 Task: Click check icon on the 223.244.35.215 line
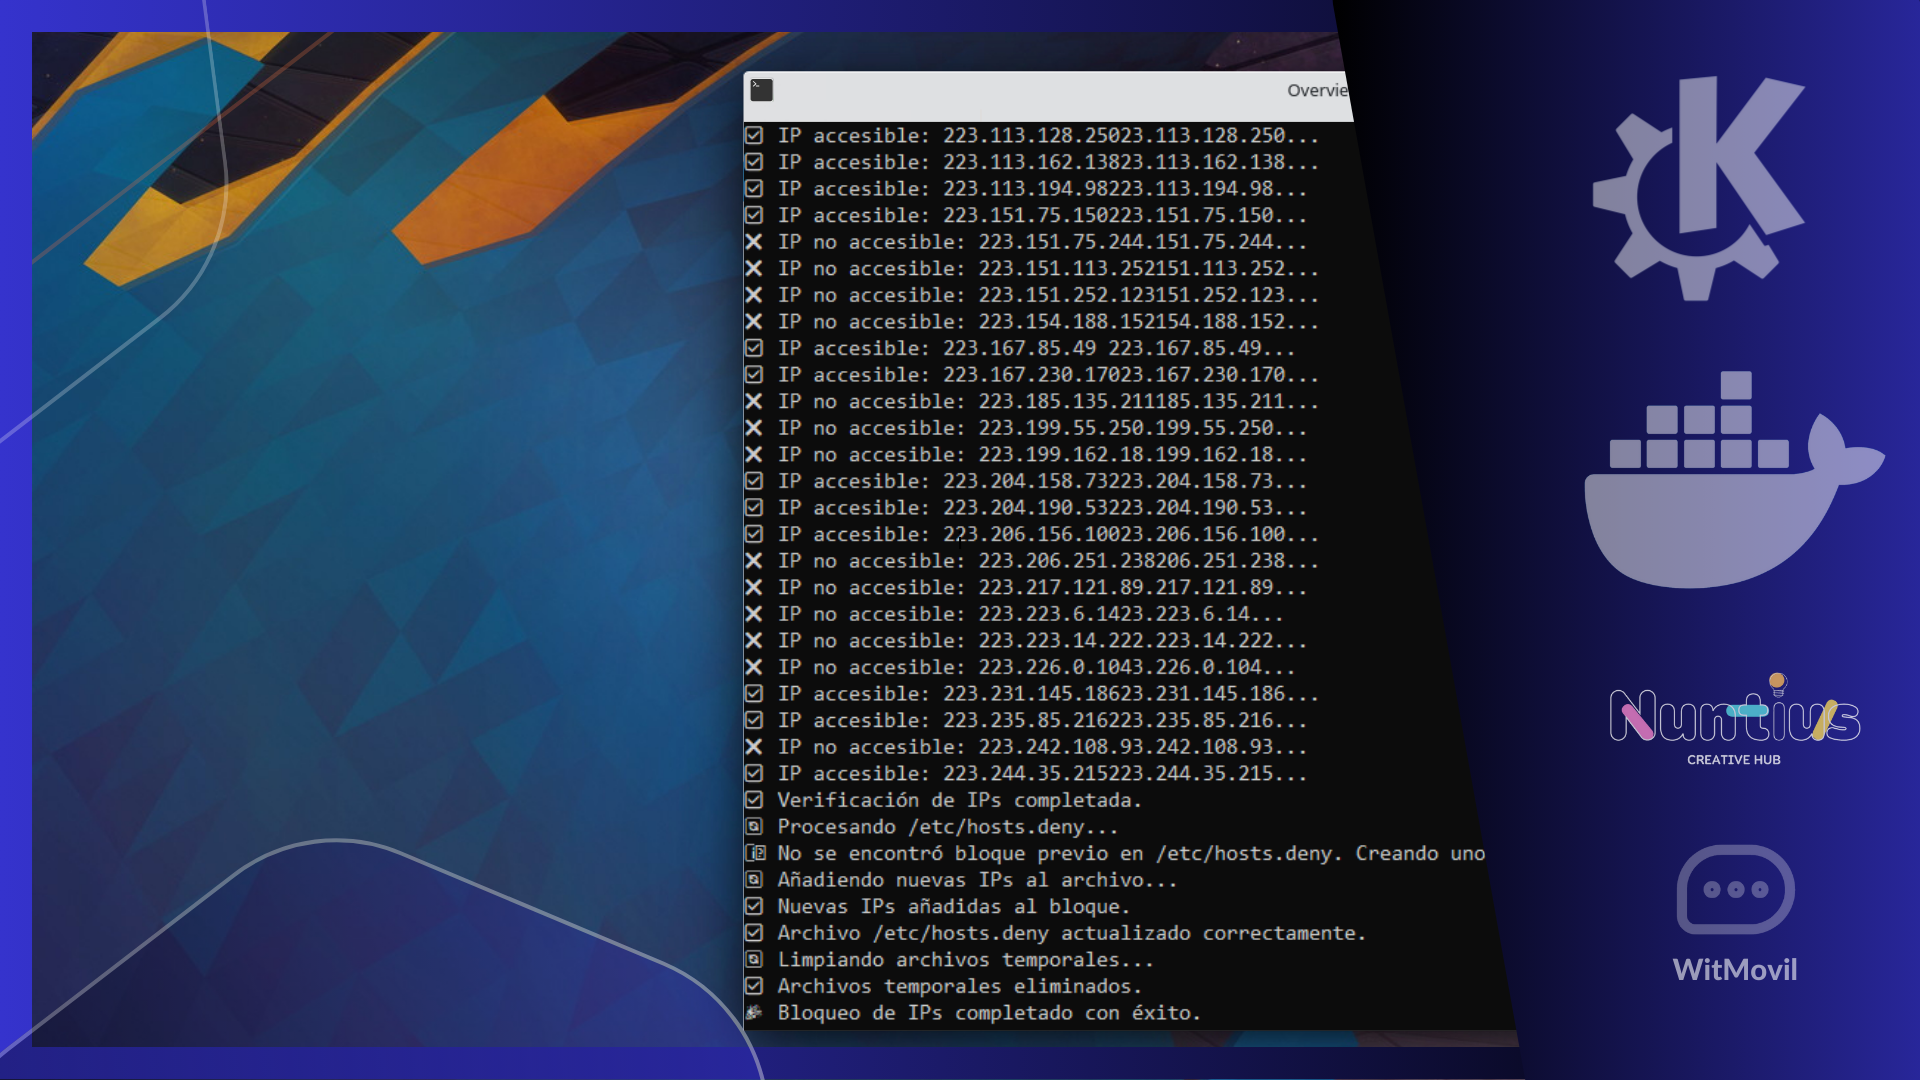[x=754, y=773]
